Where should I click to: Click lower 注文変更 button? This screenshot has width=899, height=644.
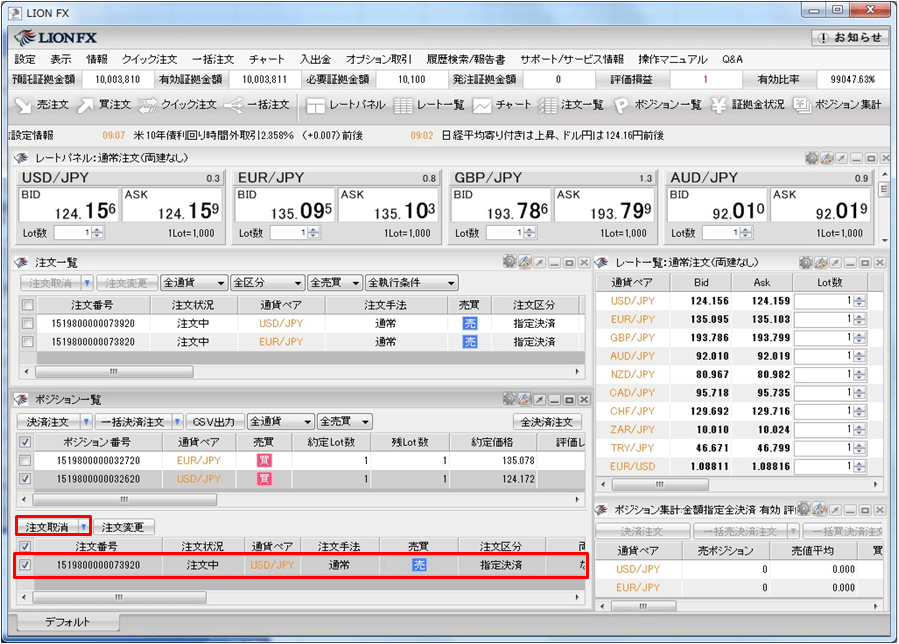123,526
